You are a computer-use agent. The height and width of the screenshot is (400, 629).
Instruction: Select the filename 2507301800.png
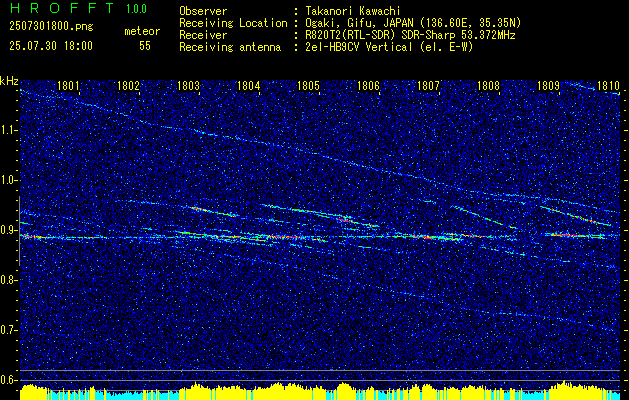coord(51,27)
